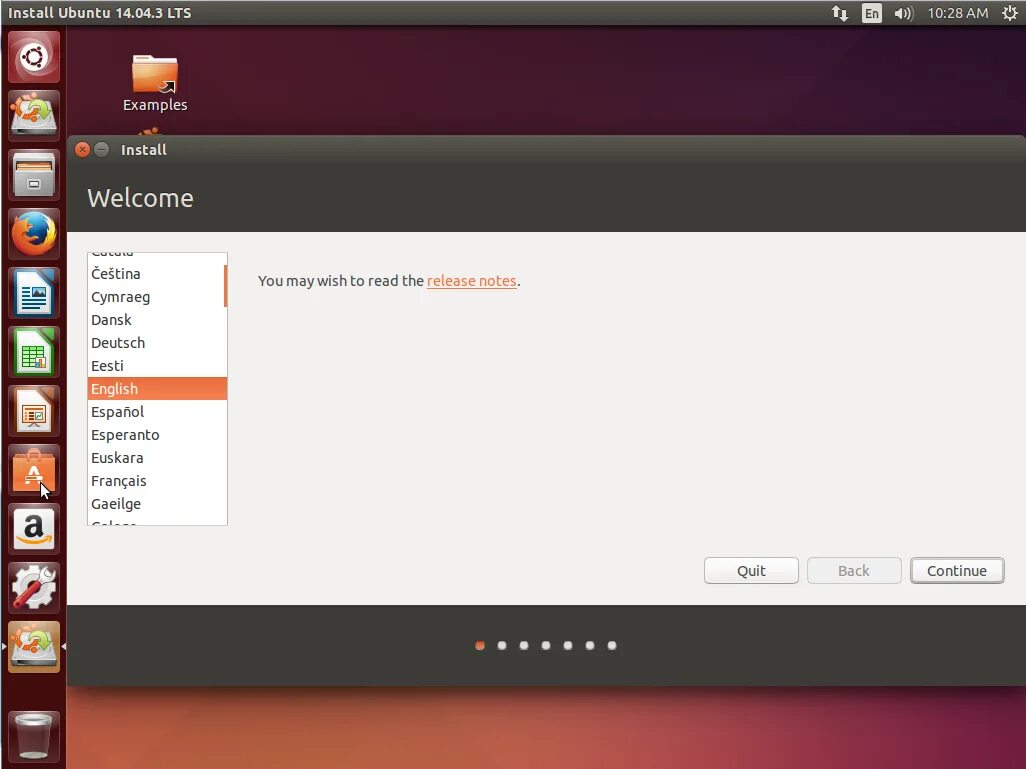Image resolution: width=1026 pixels, height=769 pixels.
Task: Click the Quit button
Action: pos(751,571)
